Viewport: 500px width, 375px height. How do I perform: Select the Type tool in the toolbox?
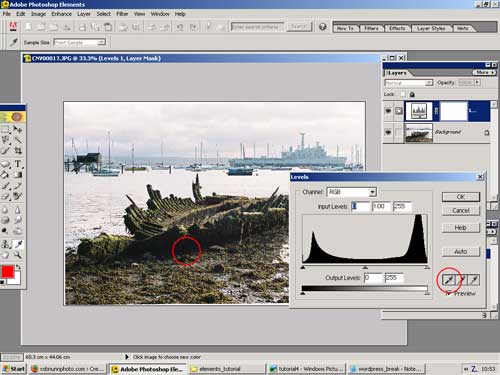click(x=18, y=164)
